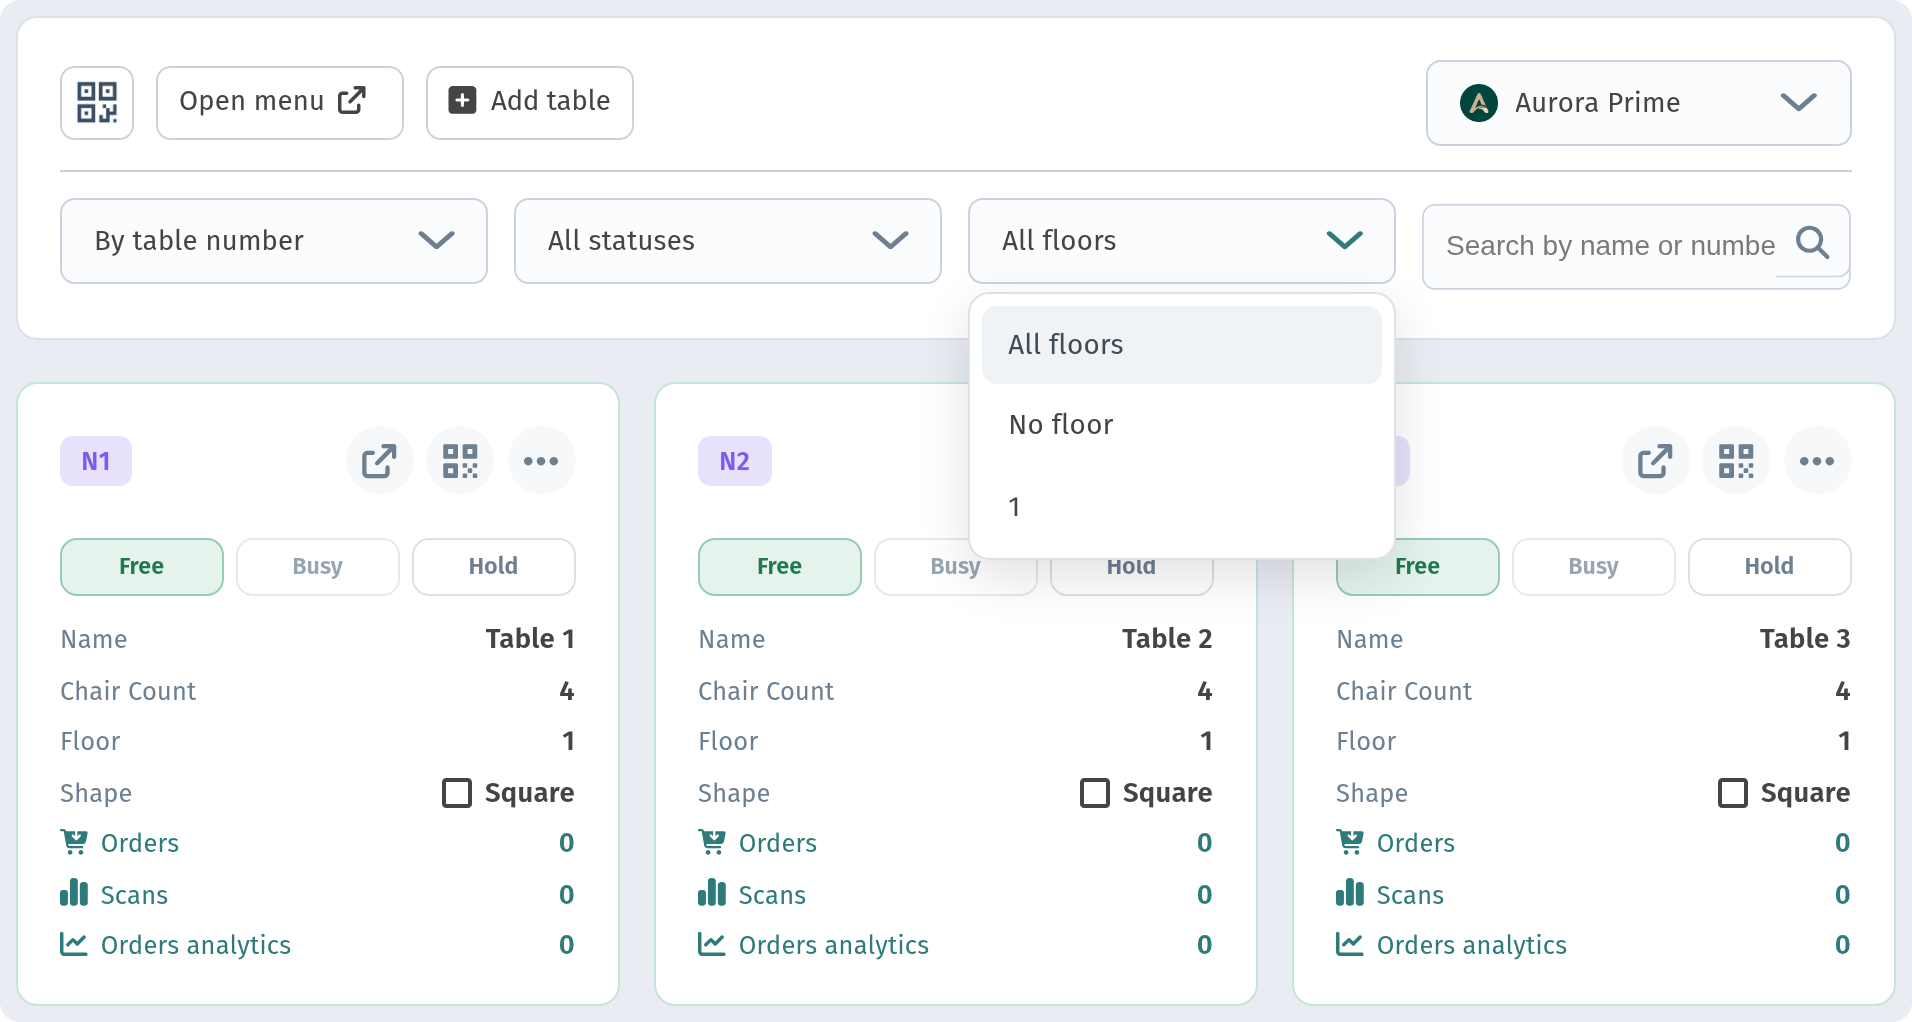Screen dimensions: 1912x1022
Task: Open three-dot menu on Table 3 card
Action: tap(1817, 461)
